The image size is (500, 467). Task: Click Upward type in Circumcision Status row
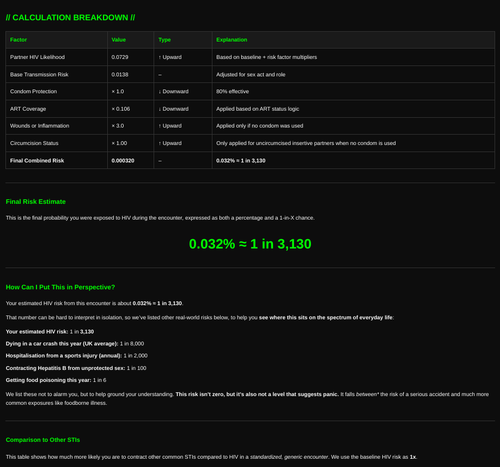click(x=170, y=143)
